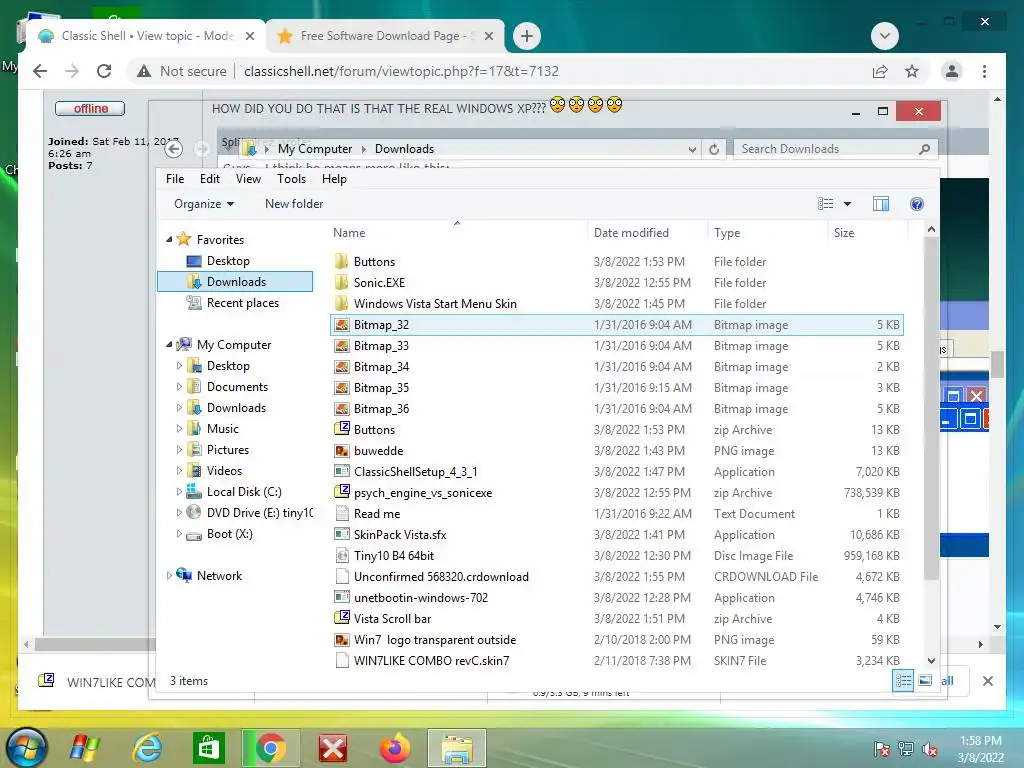
Task: Expand Music in navigation tree
Action: (x=179, y=428)
